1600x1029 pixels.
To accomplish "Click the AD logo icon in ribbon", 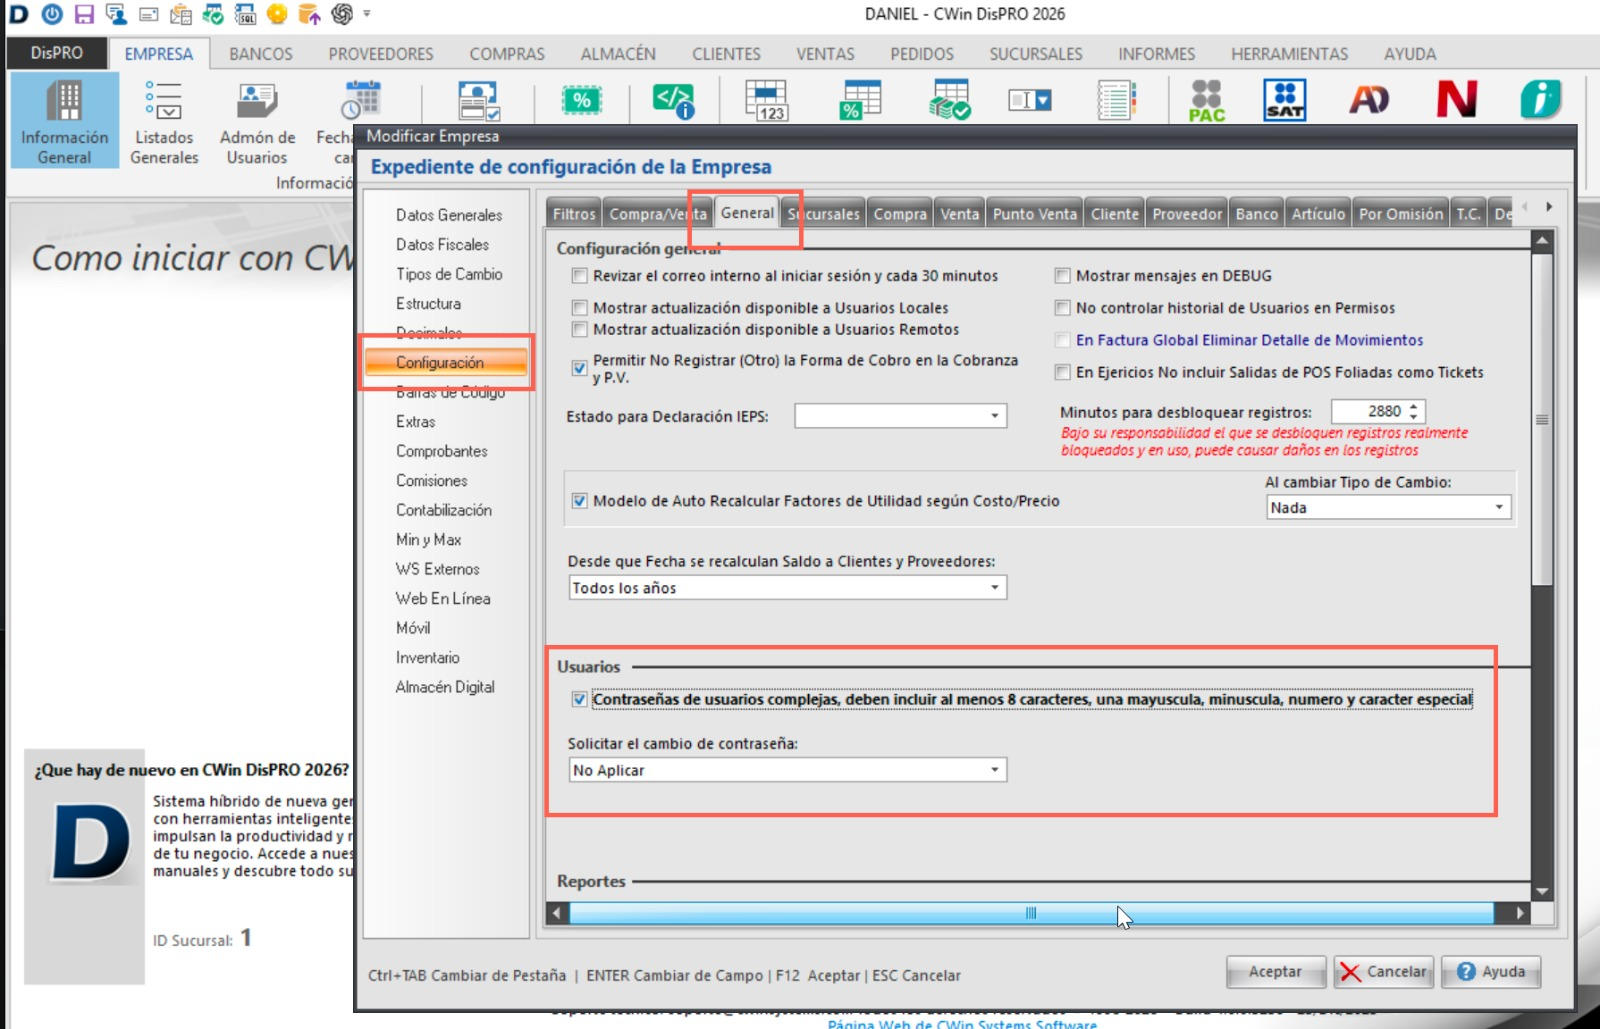I will tap(1369, 100).
